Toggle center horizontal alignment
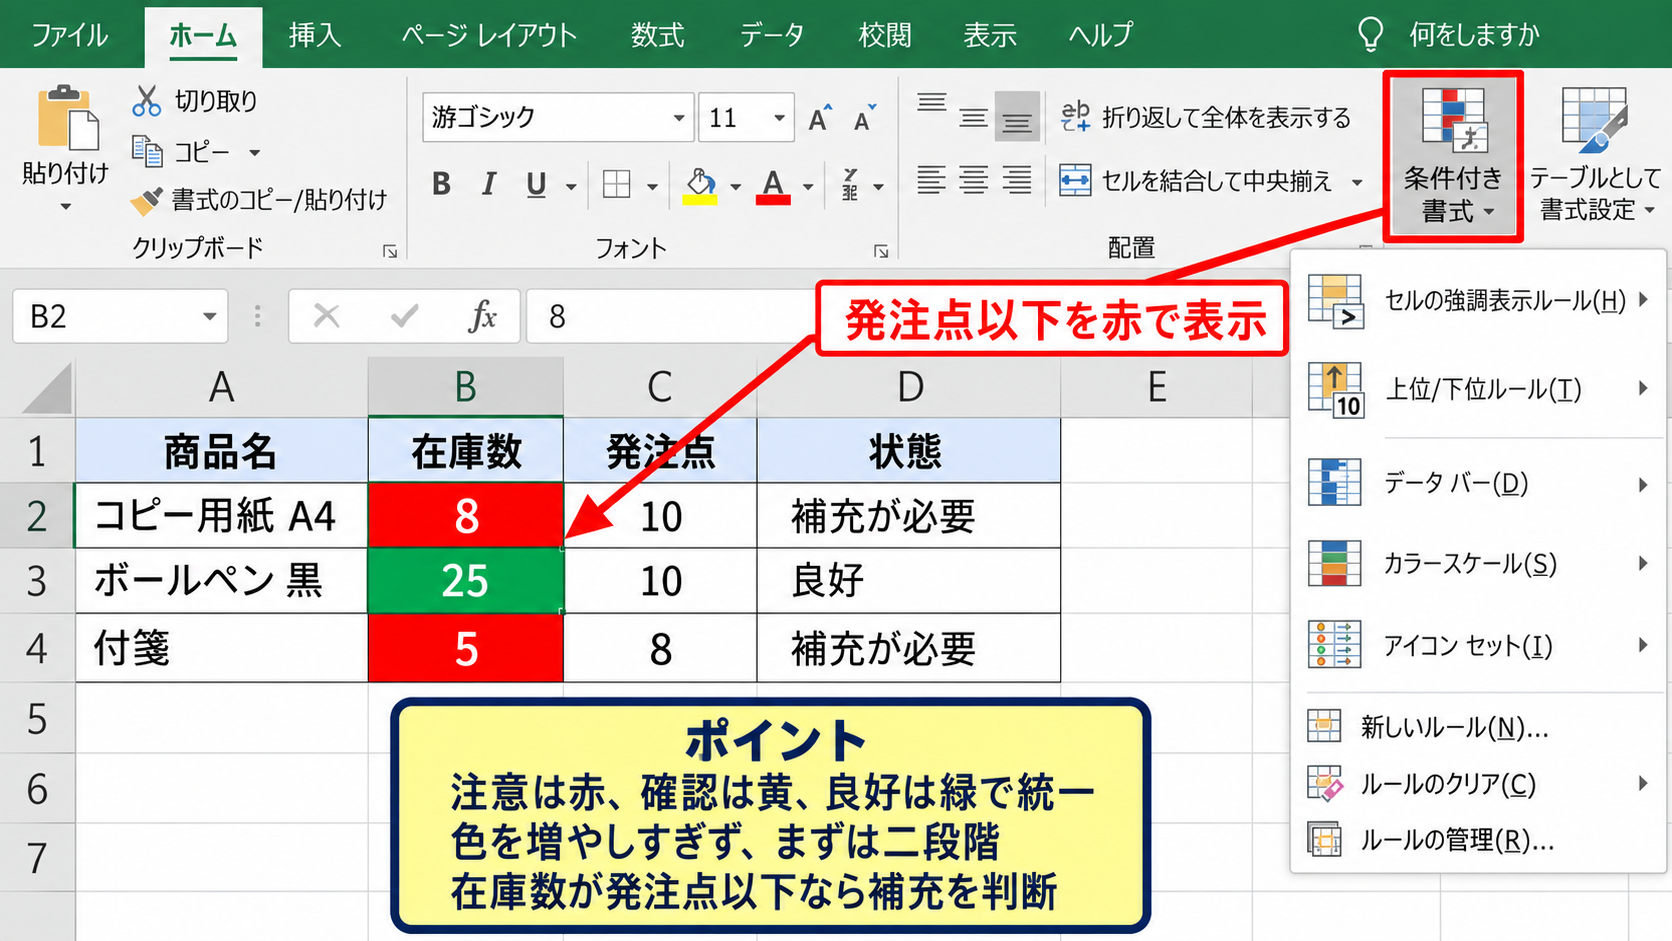 click(974, 180)
